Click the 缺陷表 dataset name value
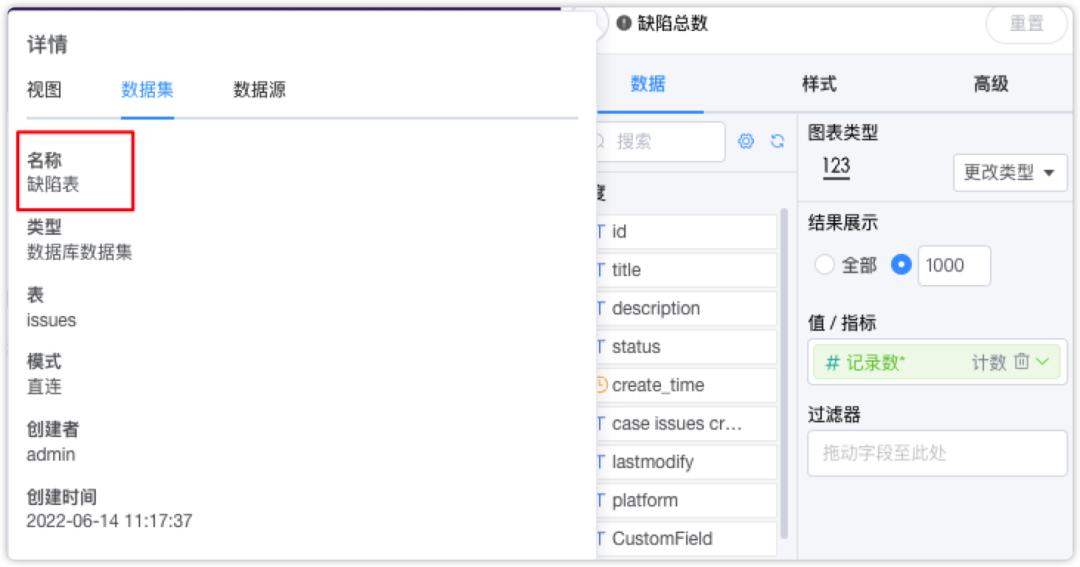This screenshot has width=1080, height=567. click(x=53, y=184)
